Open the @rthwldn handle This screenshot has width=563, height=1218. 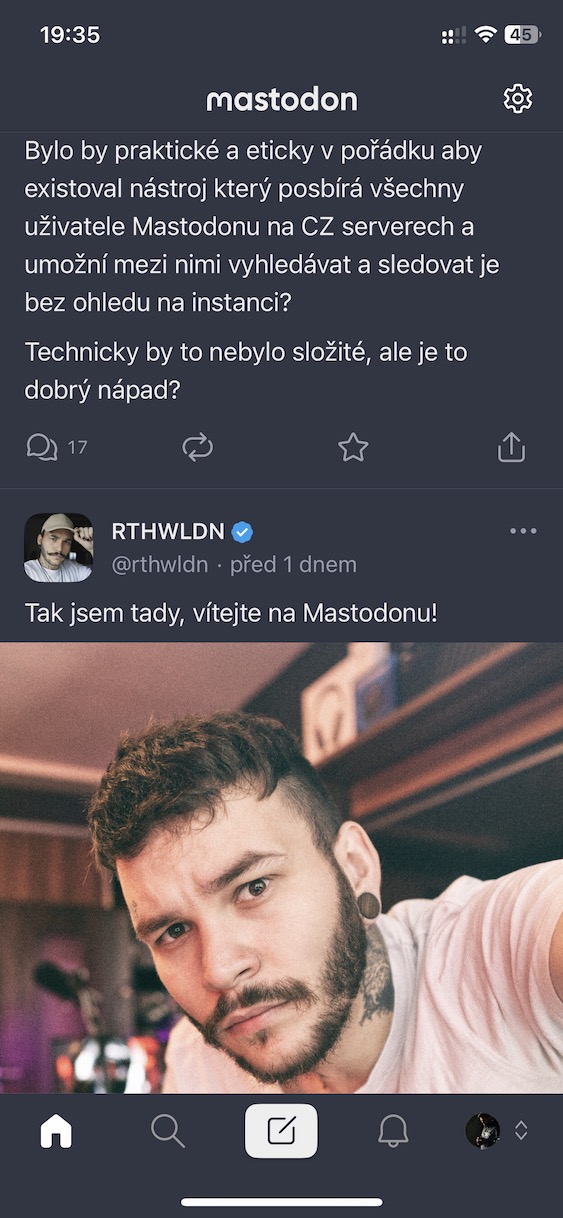(x=160, y=565)
